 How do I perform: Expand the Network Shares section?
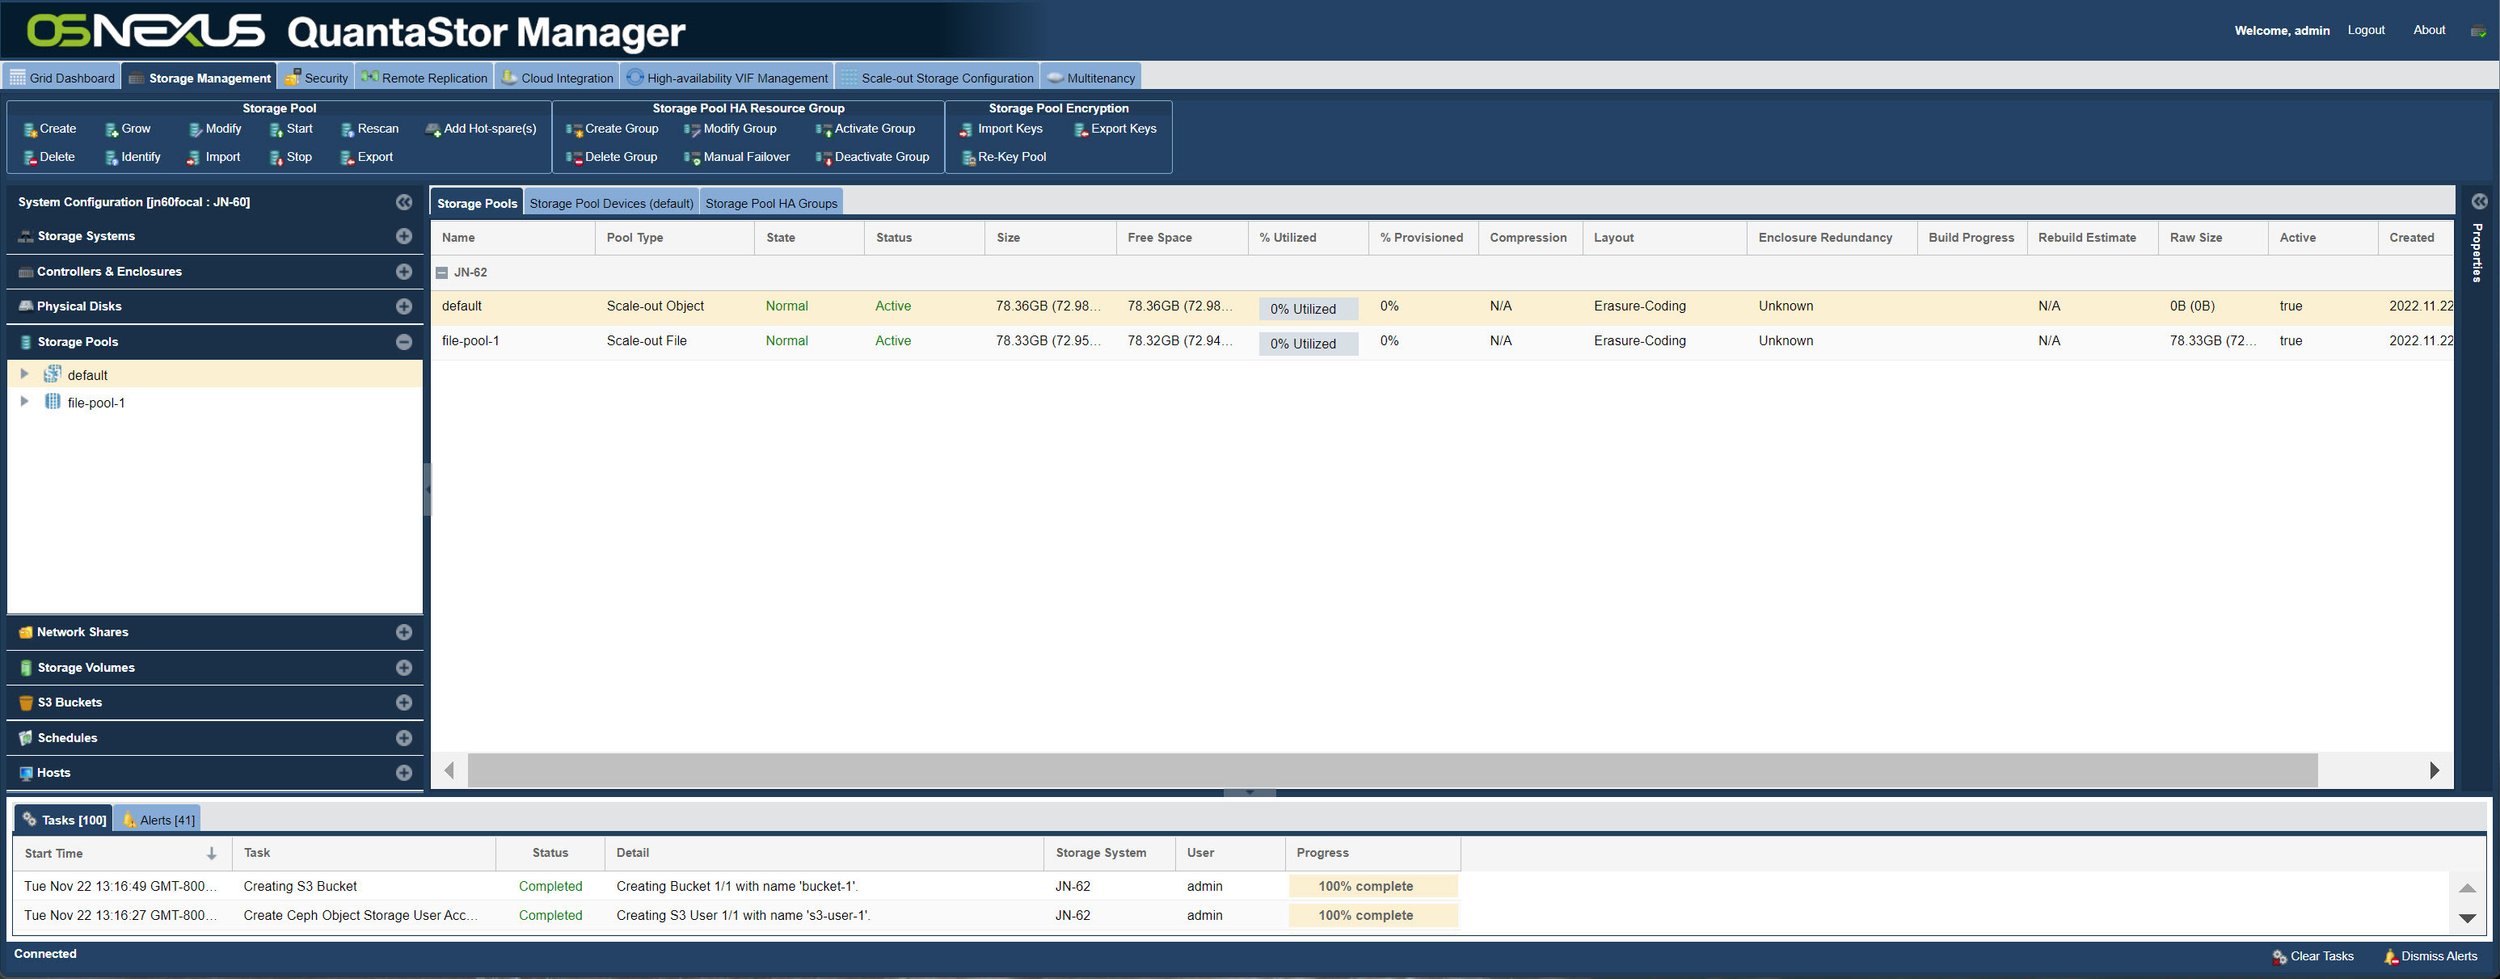tap(404, 632)
